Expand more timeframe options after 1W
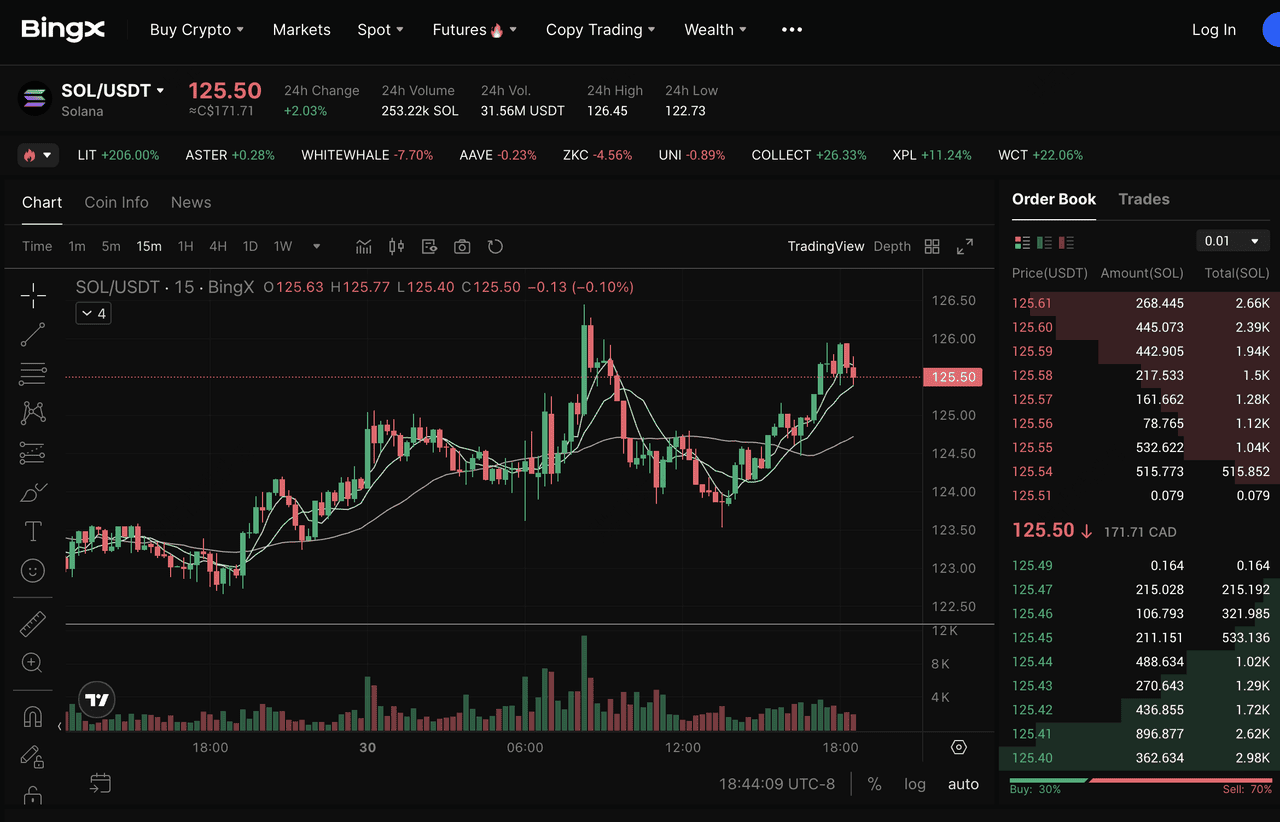 click(x=317, y=246)
